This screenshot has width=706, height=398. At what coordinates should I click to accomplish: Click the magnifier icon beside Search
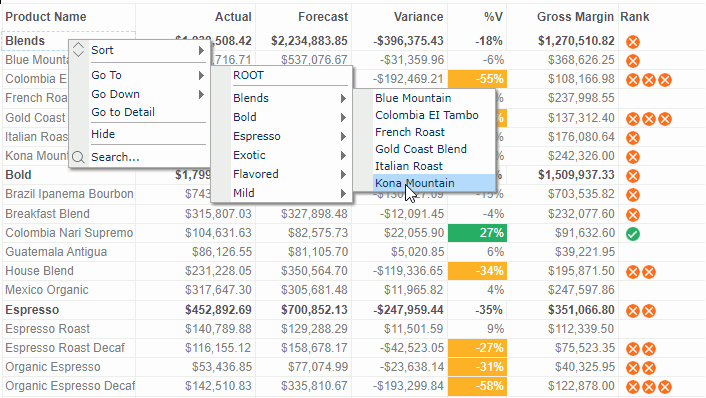(x=78, y=157)
